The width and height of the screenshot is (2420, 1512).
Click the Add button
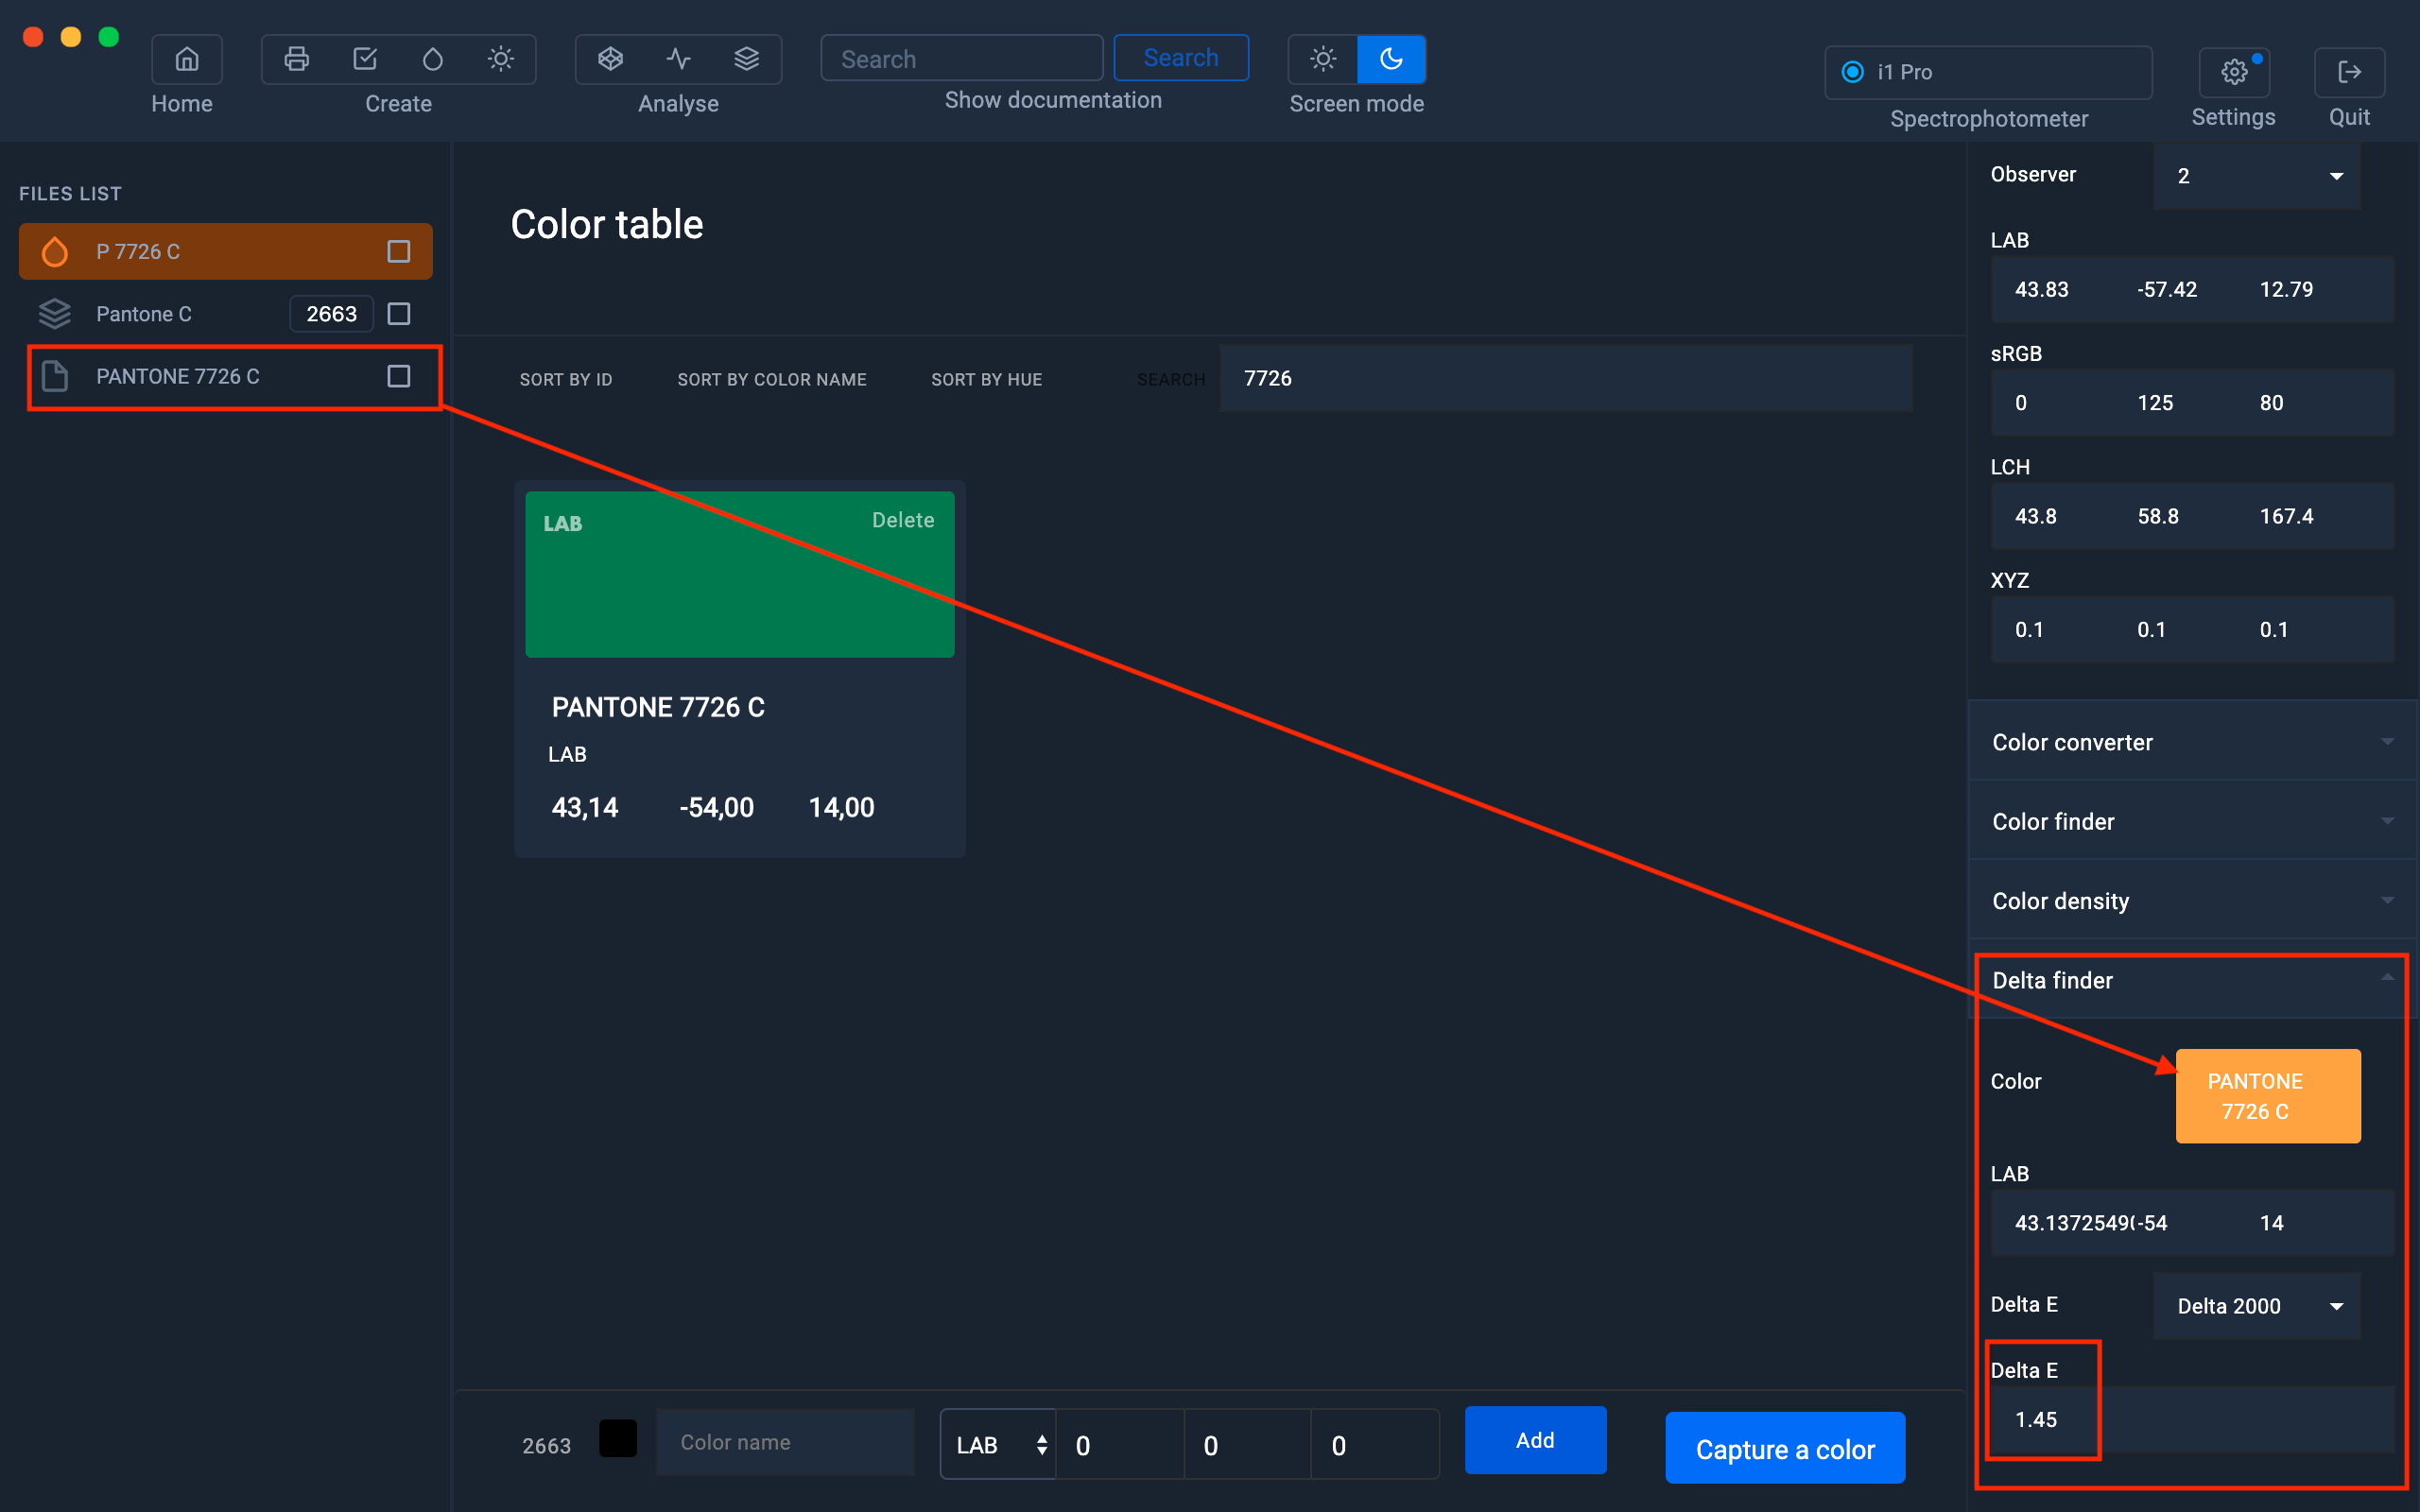coord(1535,1440)
